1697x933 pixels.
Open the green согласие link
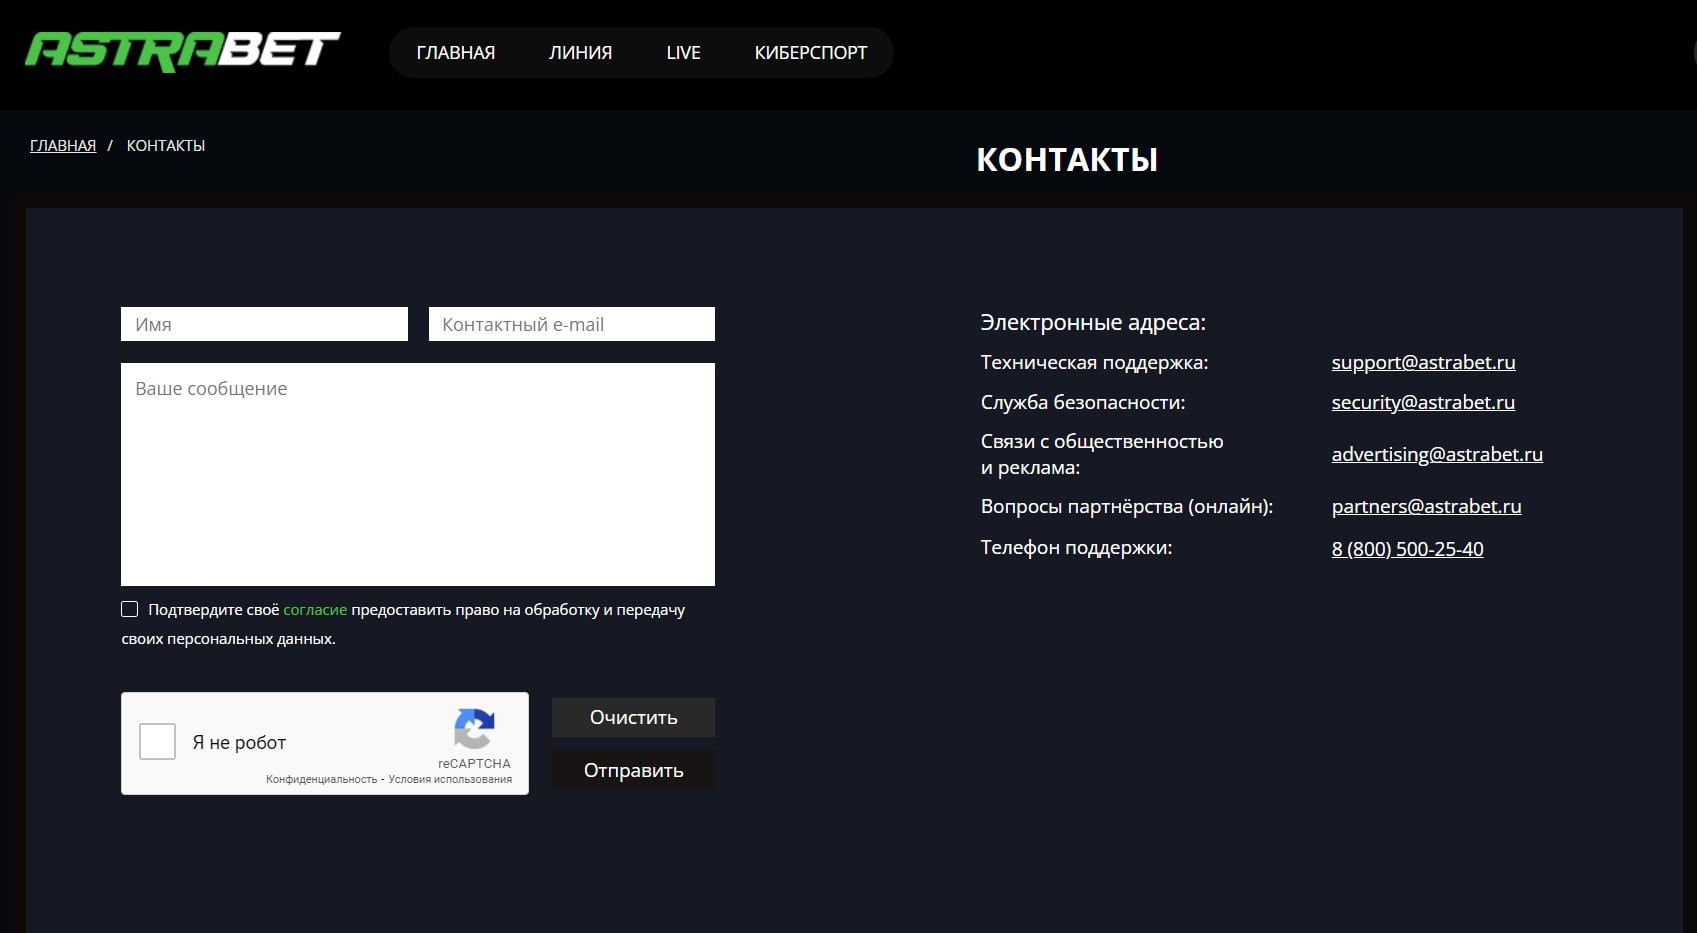point(315,610)
